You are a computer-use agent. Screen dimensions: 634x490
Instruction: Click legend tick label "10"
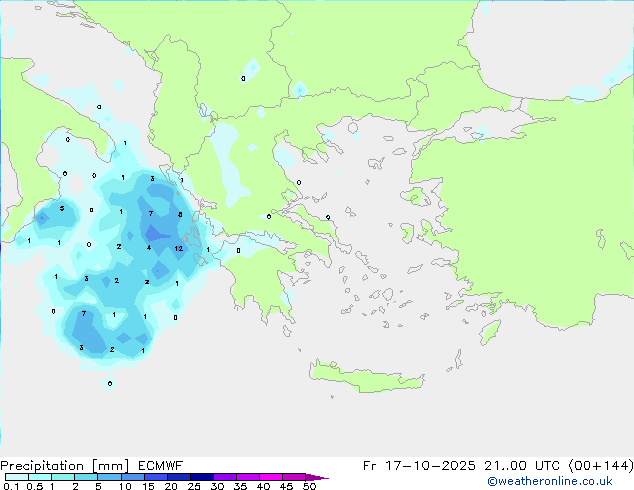pyautogui.click(x=125, y=486)
